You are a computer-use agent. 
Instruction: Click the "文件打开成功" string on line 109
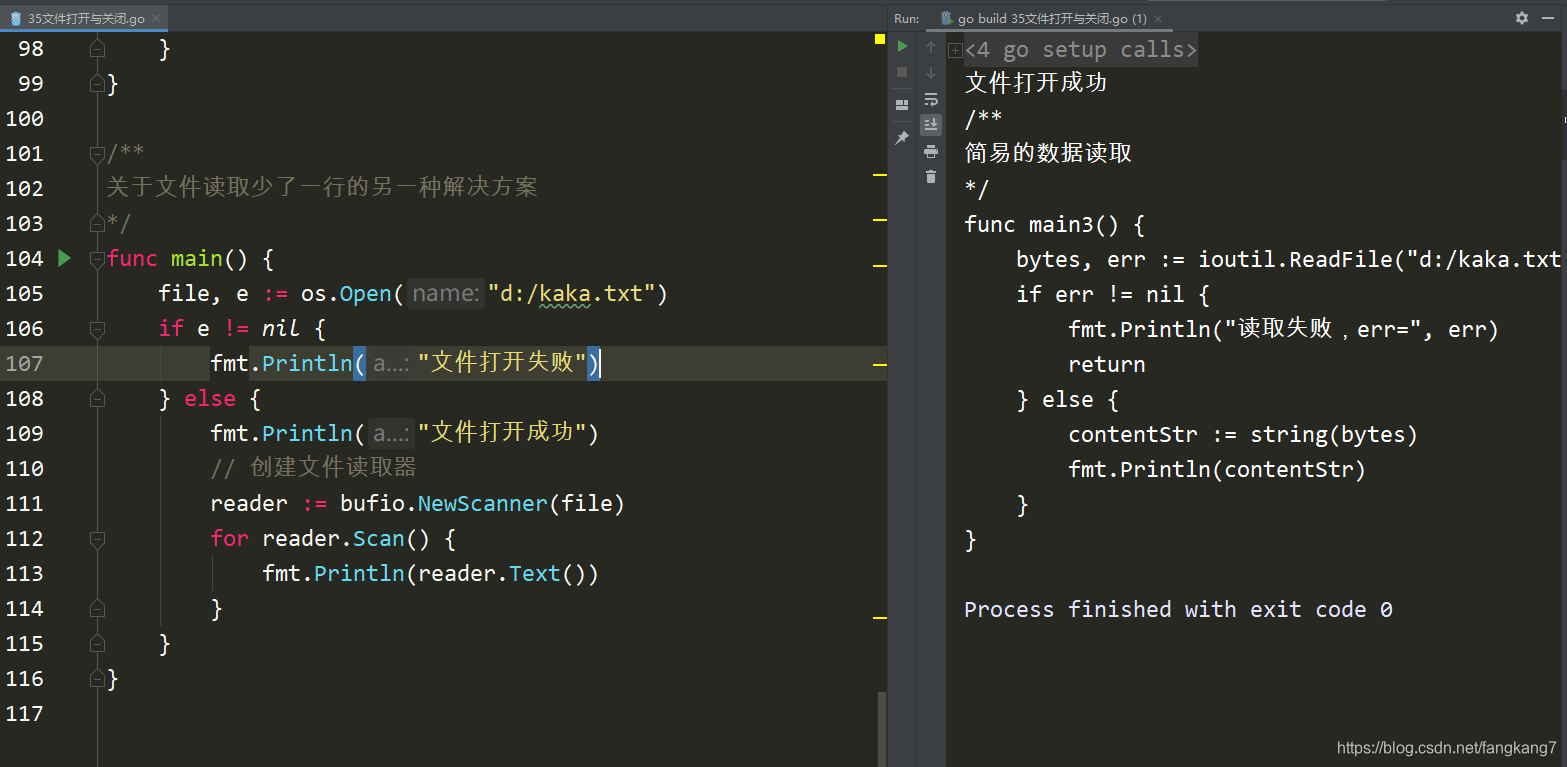coord(502,433)
